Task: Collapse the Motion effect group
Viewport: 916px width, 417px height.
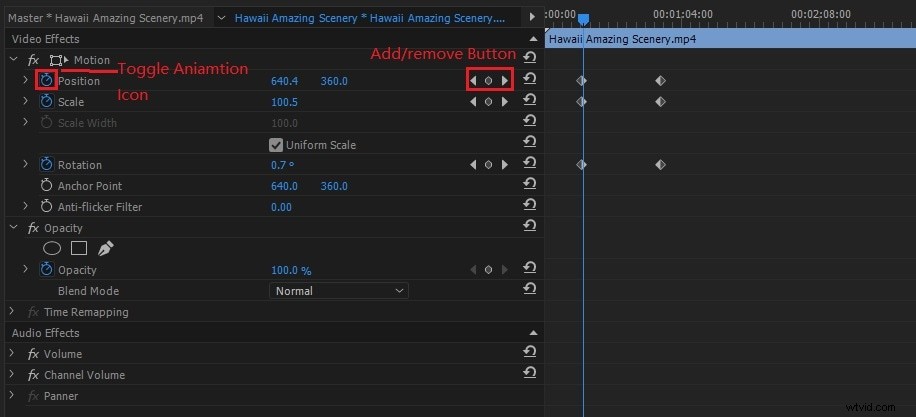Action: [x=13, y=60]
